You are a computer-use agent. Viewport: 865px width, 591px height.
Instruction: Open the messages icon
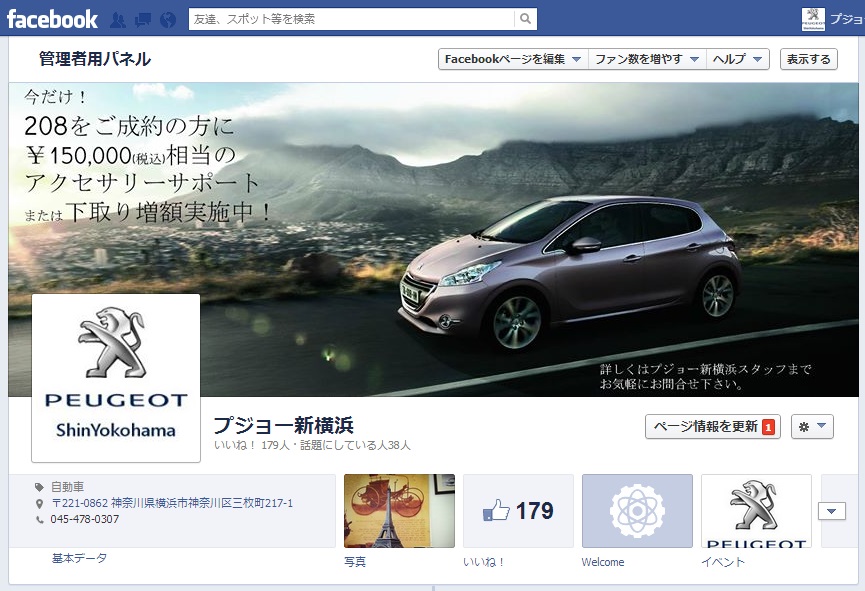pos(143,20)
